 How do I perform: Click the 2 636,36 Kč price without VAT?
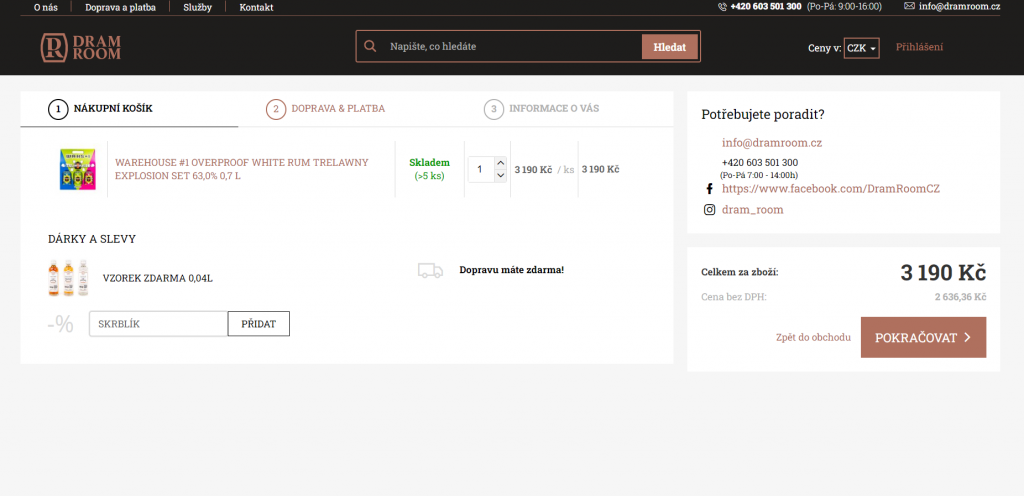[x=960, y=297]
